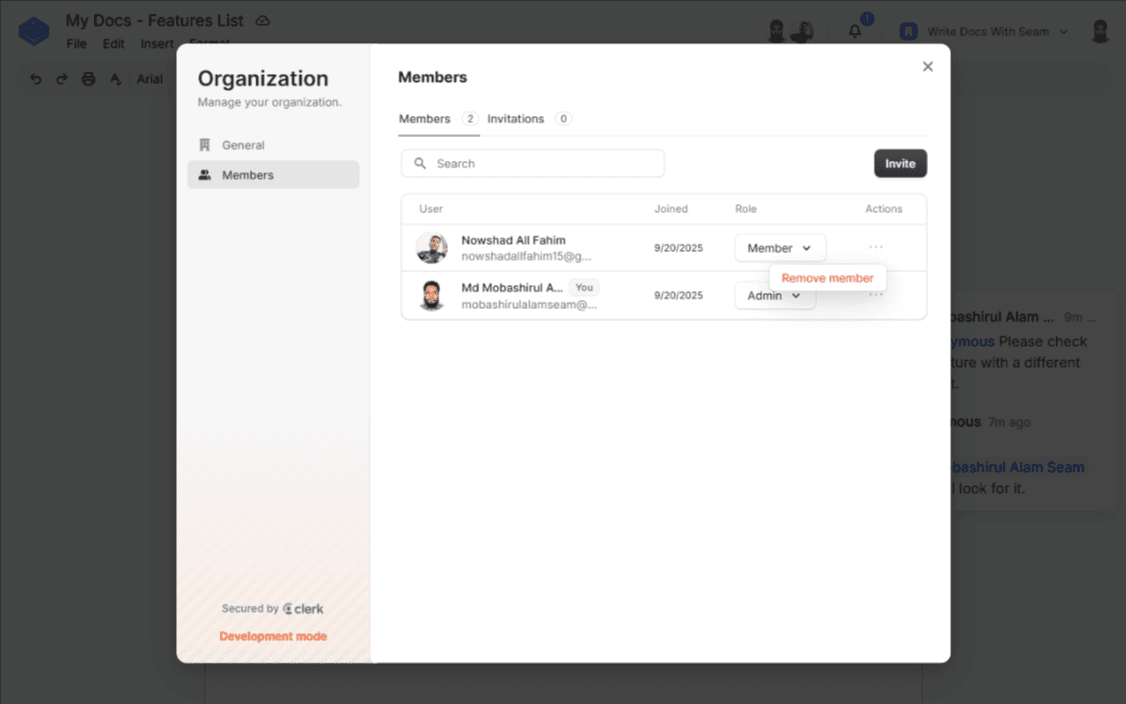
Task: Select Remove member from the menu
Action: (x=827, y=278)
